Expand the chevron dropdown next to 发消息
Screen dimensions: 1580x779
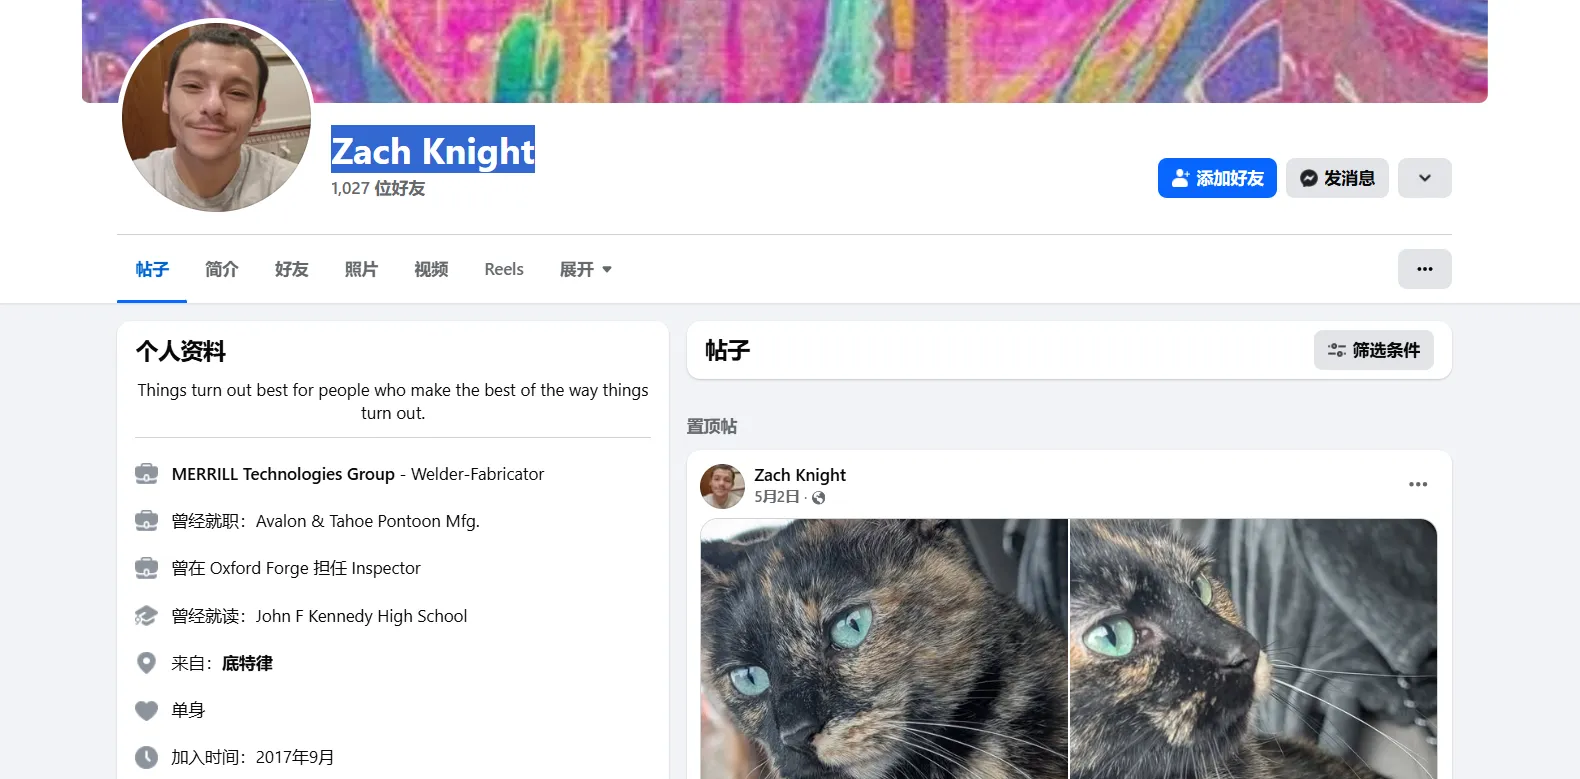1425,178
